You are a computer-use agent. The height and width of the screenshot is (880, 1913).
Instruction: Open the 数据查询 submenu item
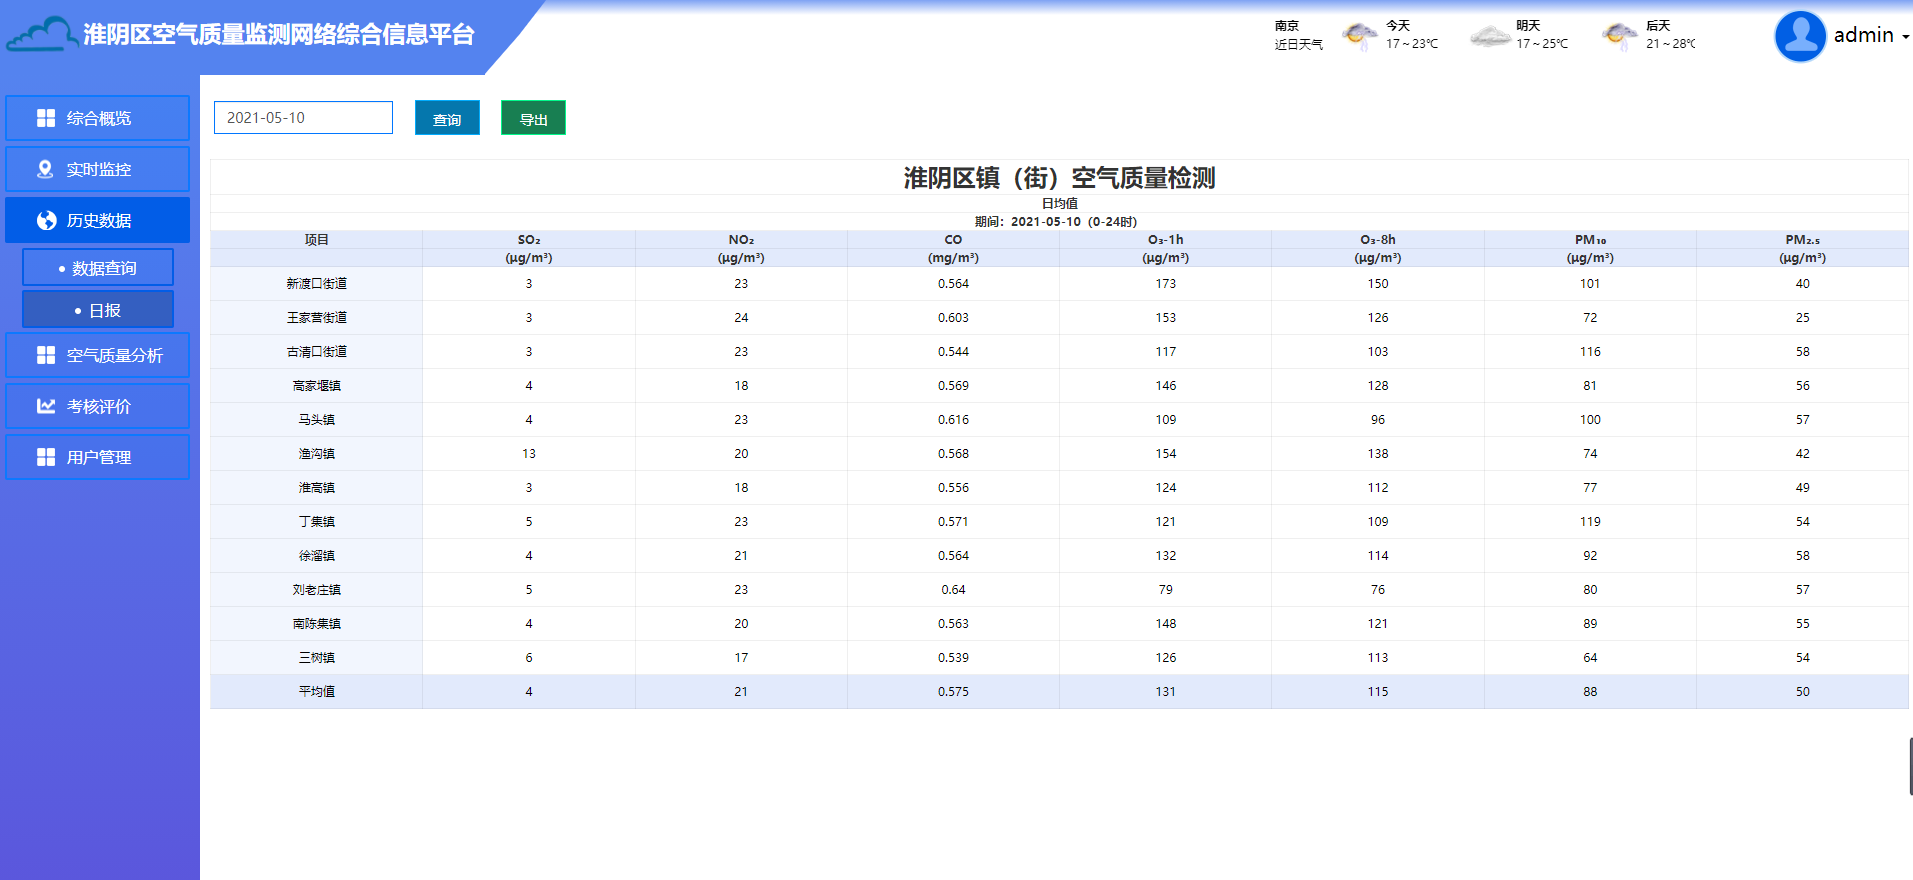click(98, 268)
